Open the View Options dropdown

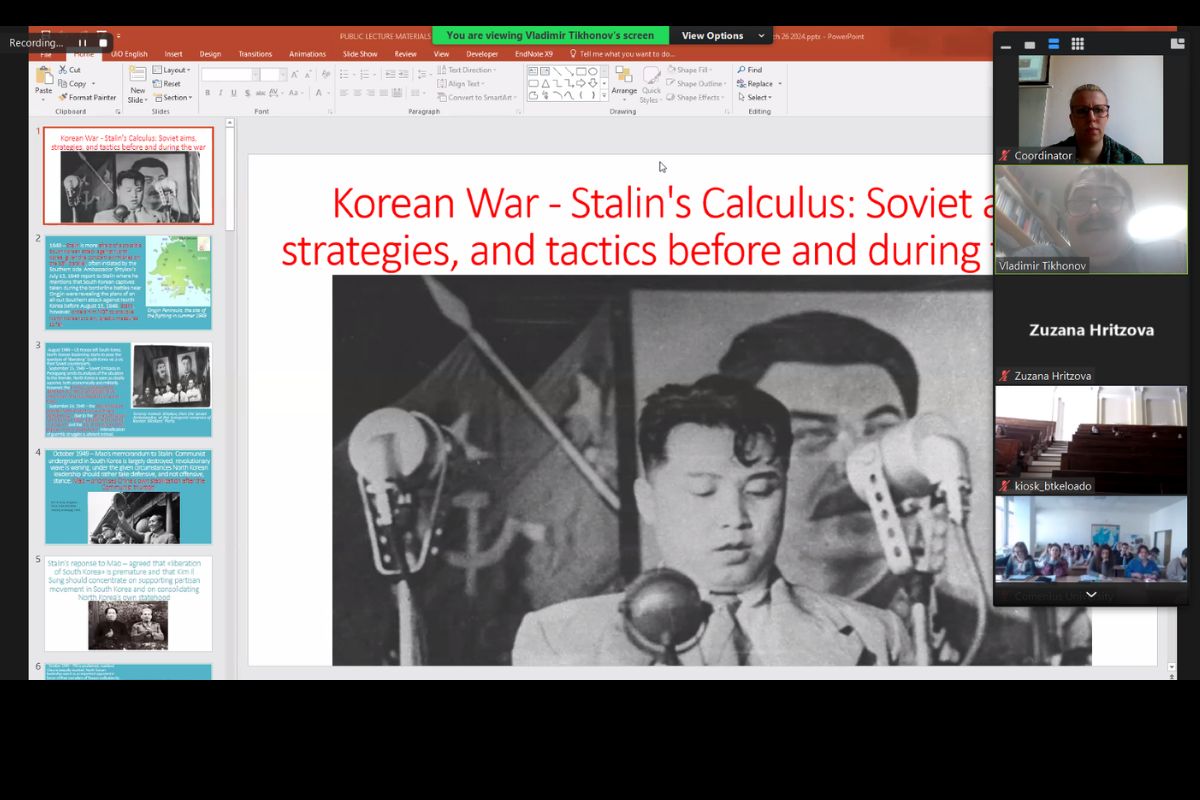[720, 36]
